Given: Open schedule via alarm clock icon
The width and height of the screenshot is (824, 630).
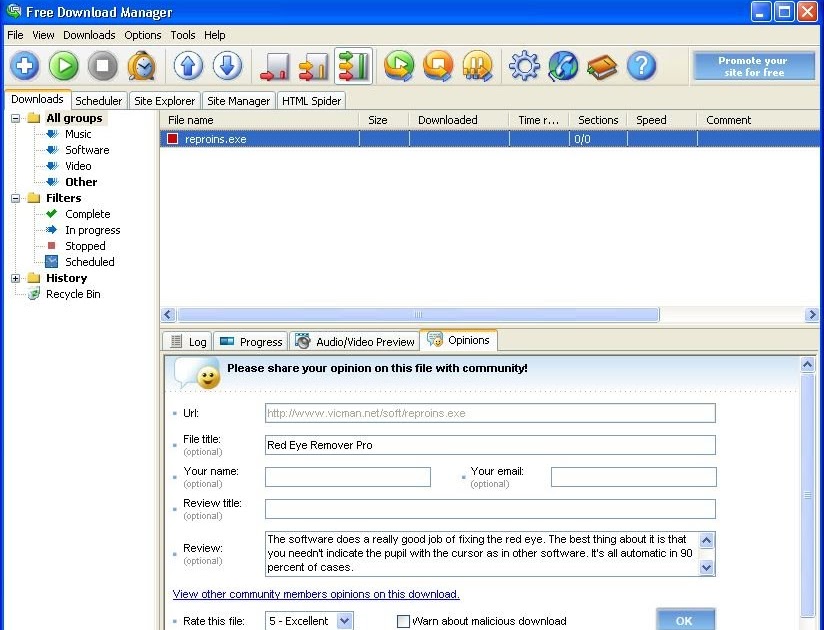Looking at the screenshot, I should (141, 66).
